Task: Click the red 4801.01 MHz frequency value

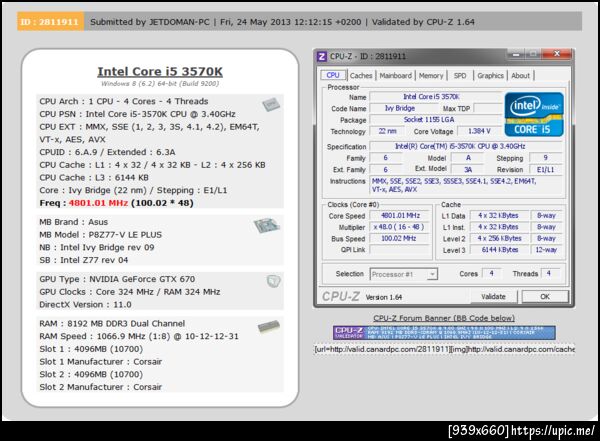Action: tap(98, 203)
